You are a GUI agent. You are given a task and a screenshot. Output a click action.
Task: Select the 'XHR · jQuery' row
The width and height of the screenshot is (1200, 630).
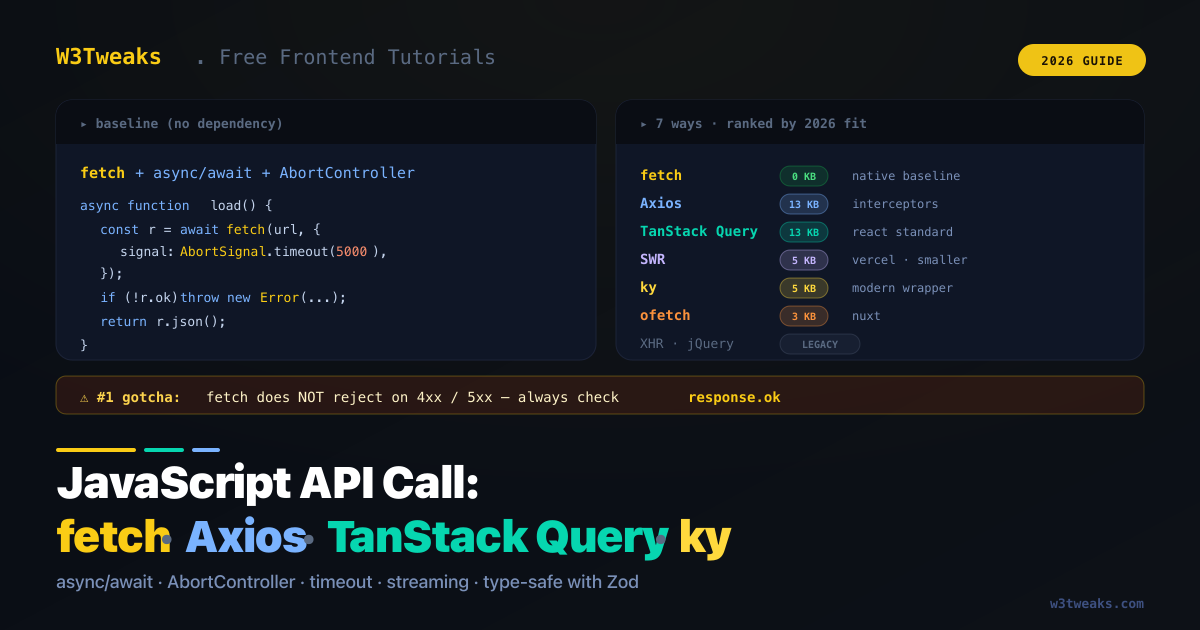point(687,343)
